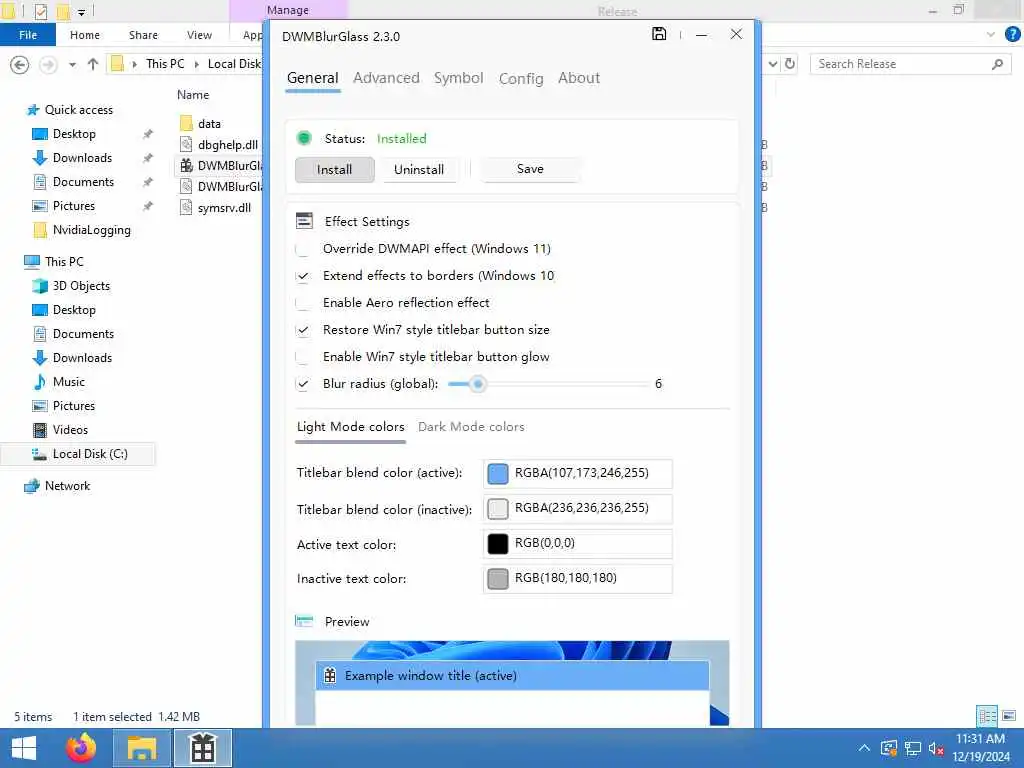
Task: Click the Name column header
Action: 193,95
